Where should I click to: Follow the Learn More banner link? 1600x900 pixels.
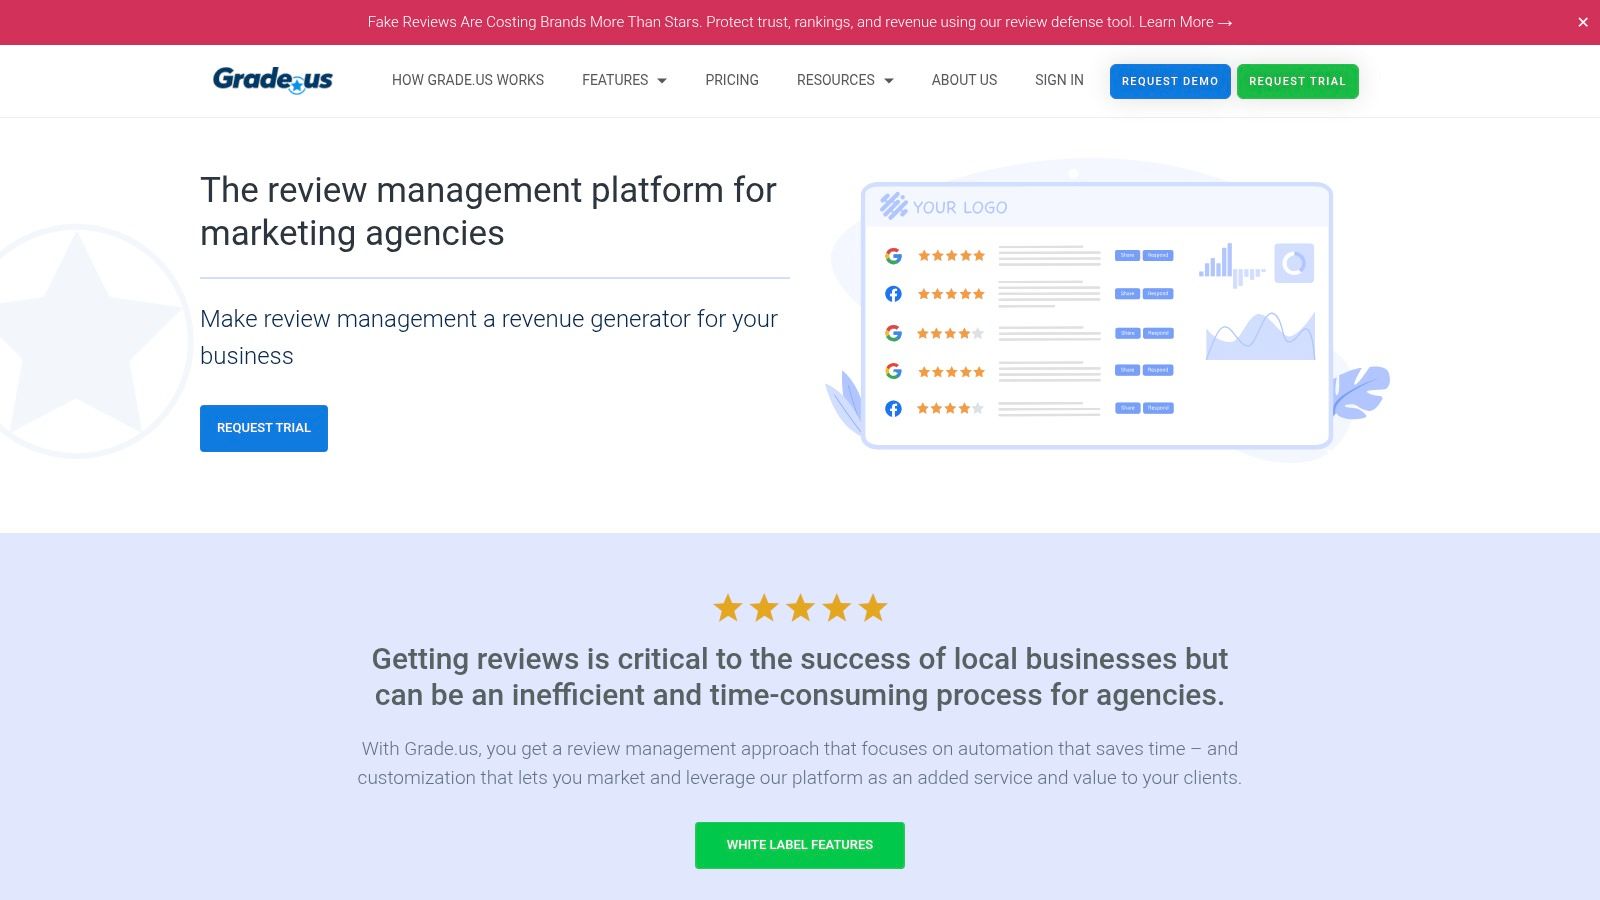[1185, 22]
